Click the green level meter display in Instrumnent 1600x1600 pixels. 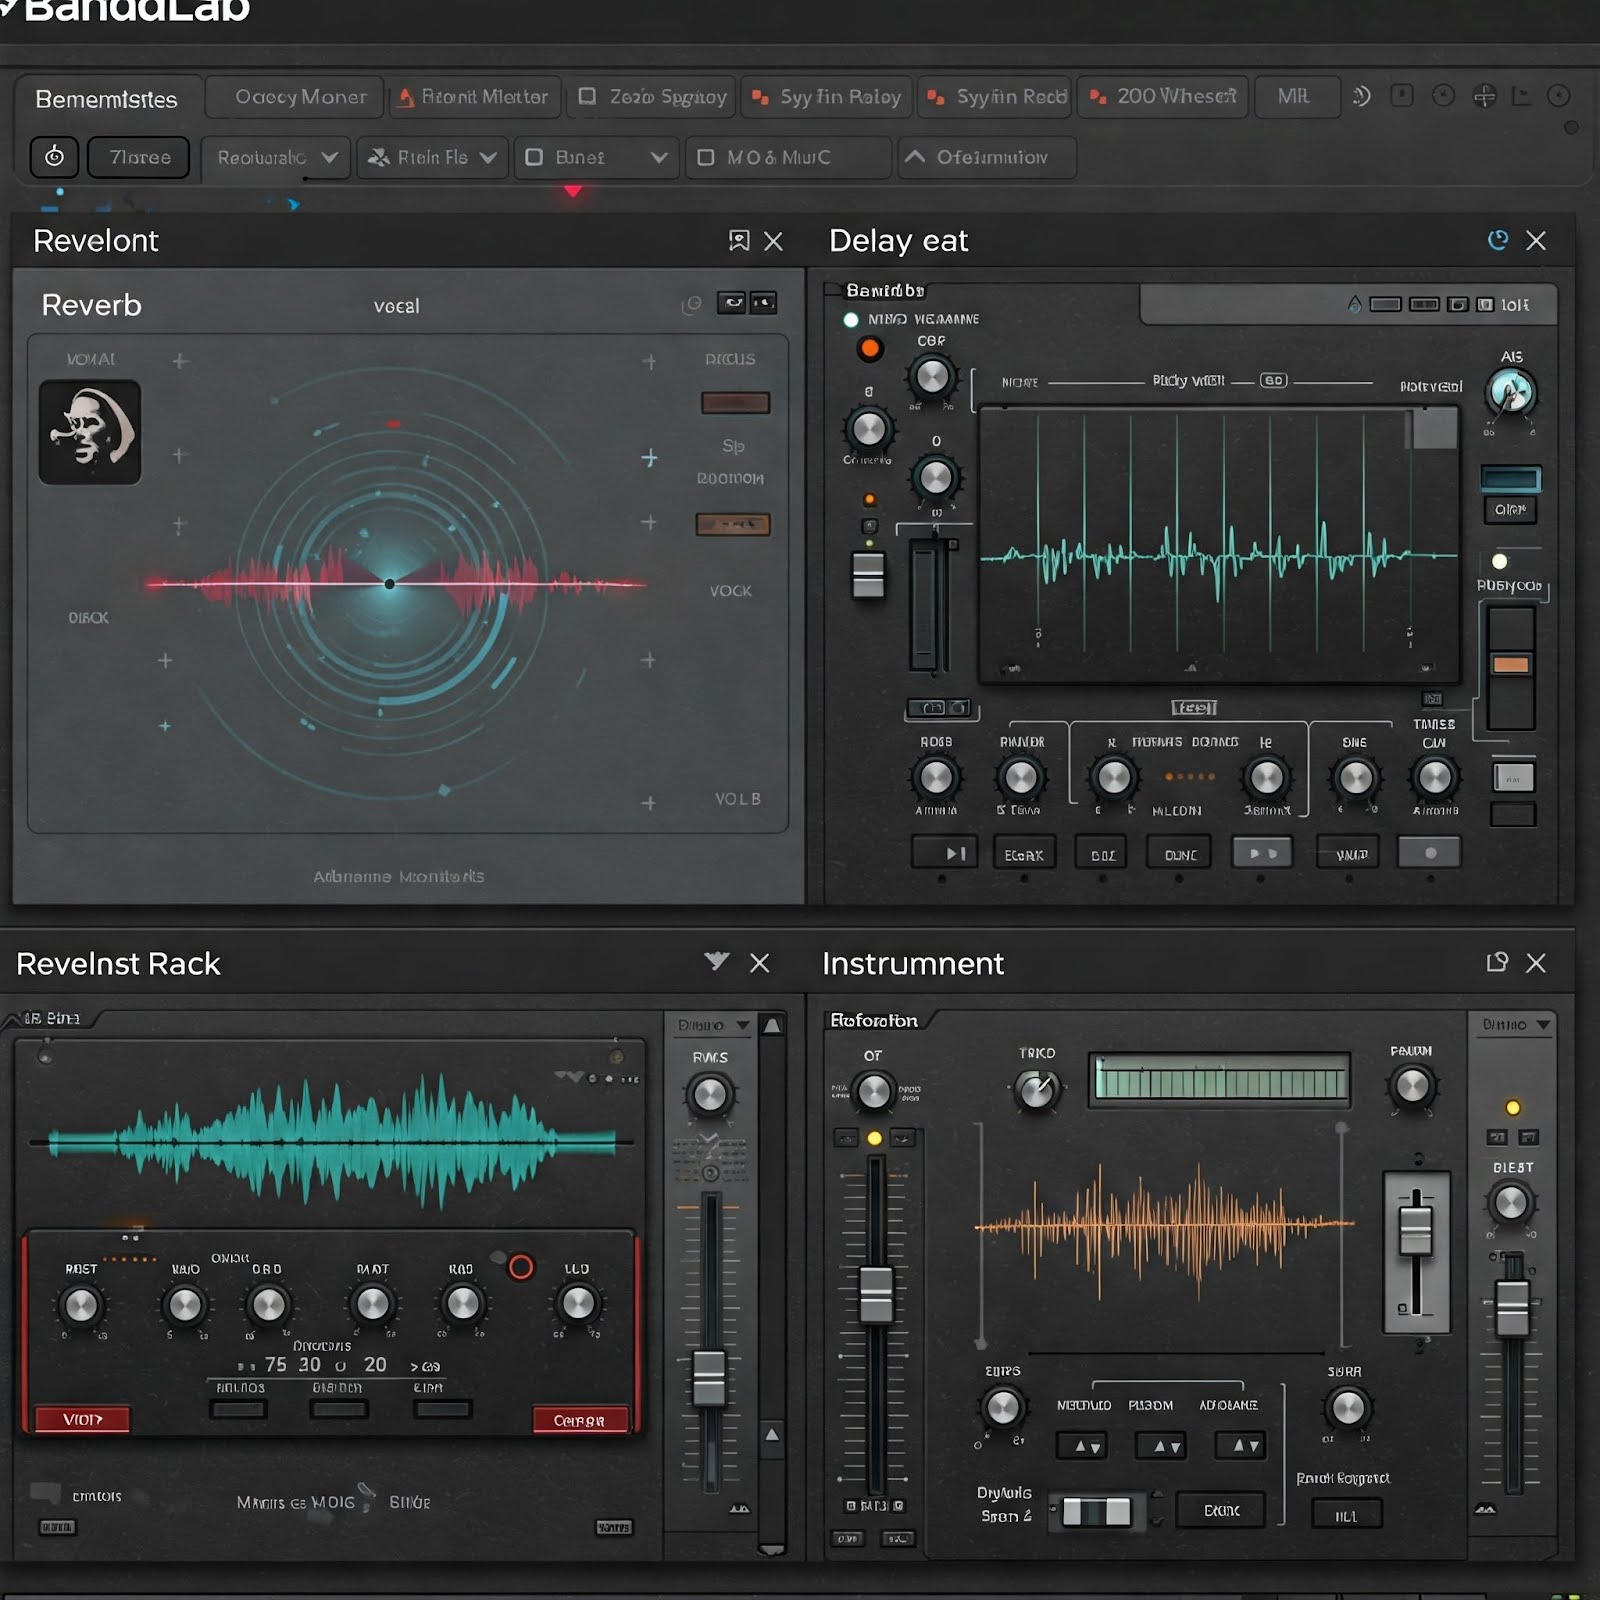(x=1219, y=1080)
